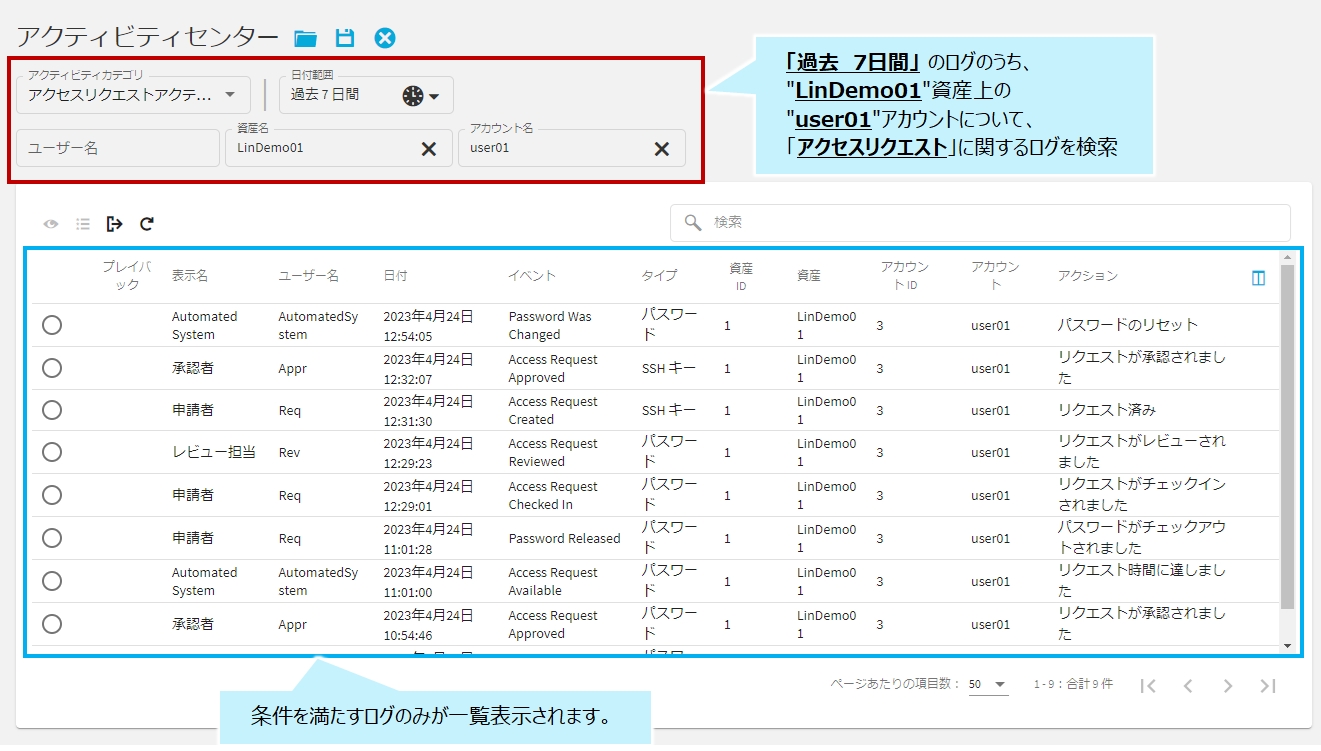Click the レビュー担当 display name cell

click(x=214, y=452)
